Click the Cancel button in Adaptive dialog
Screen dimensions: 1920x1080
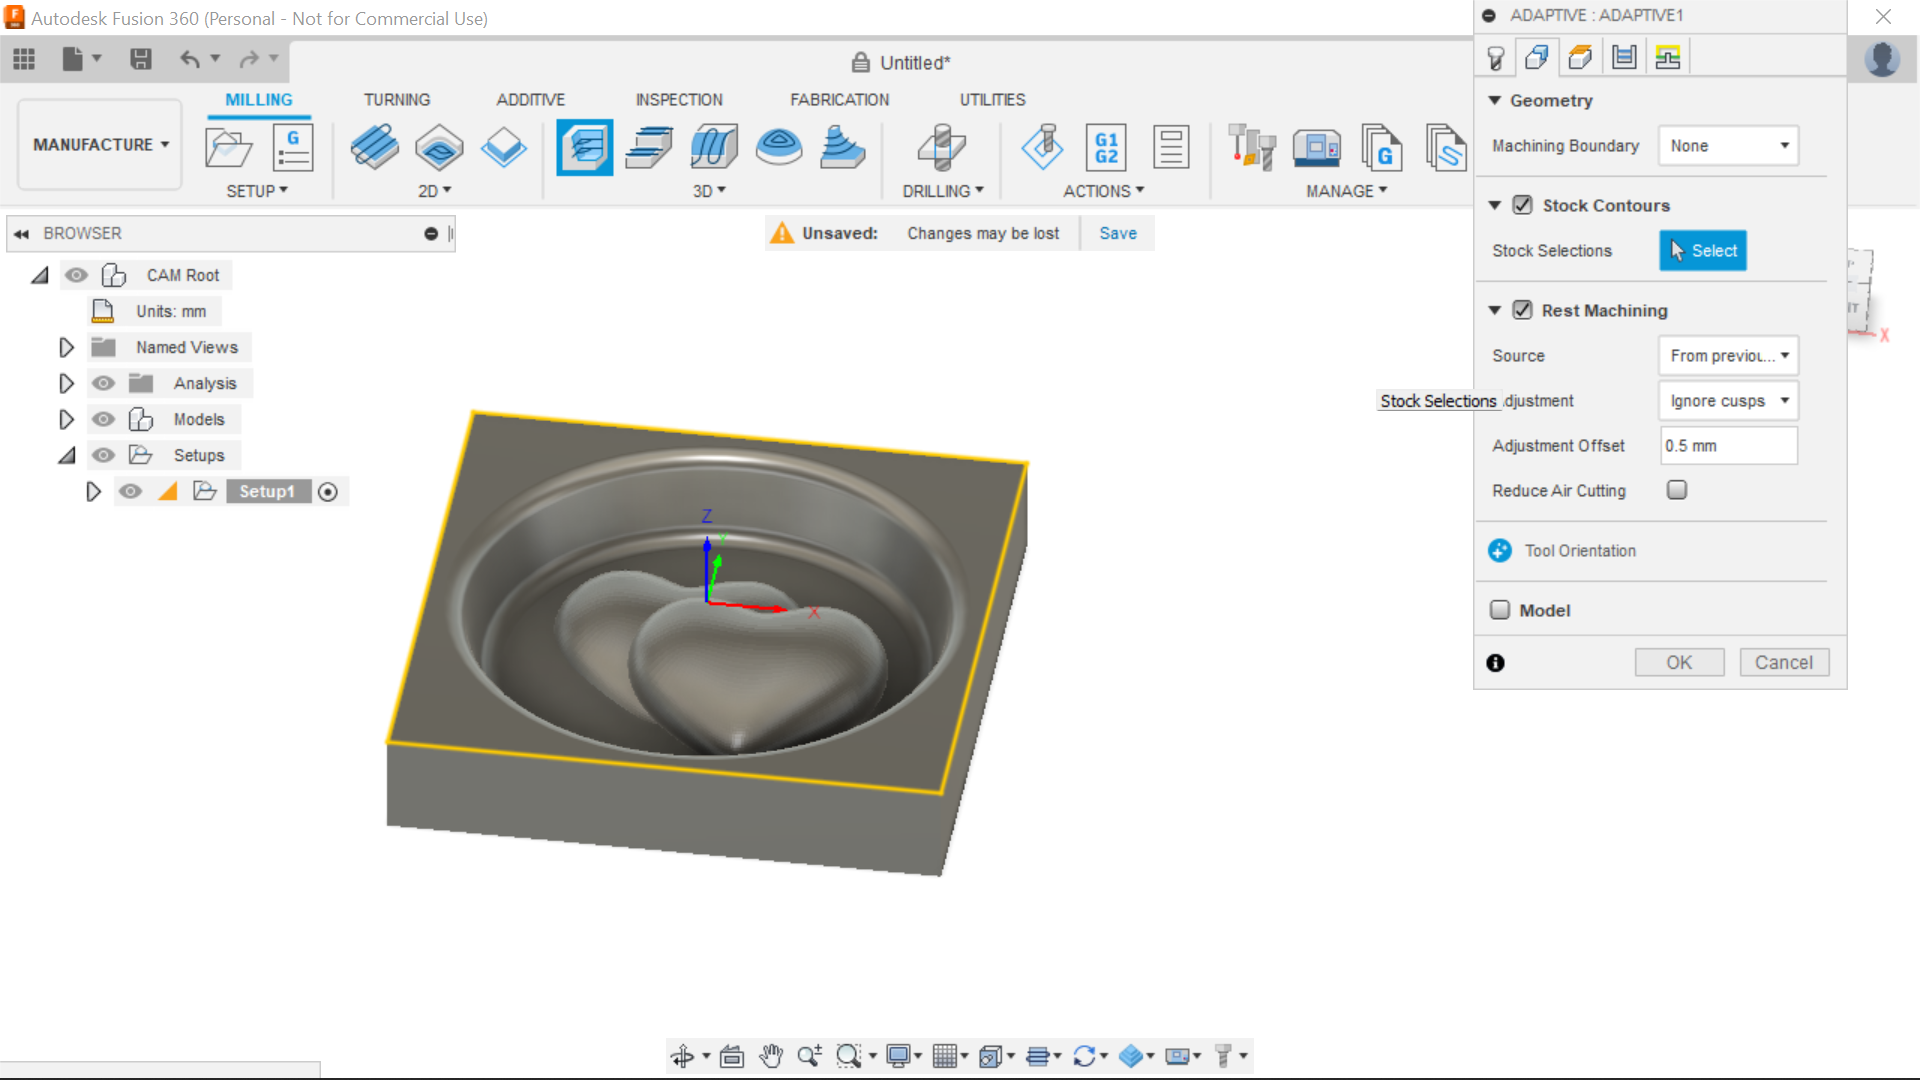pos(1783,662)
